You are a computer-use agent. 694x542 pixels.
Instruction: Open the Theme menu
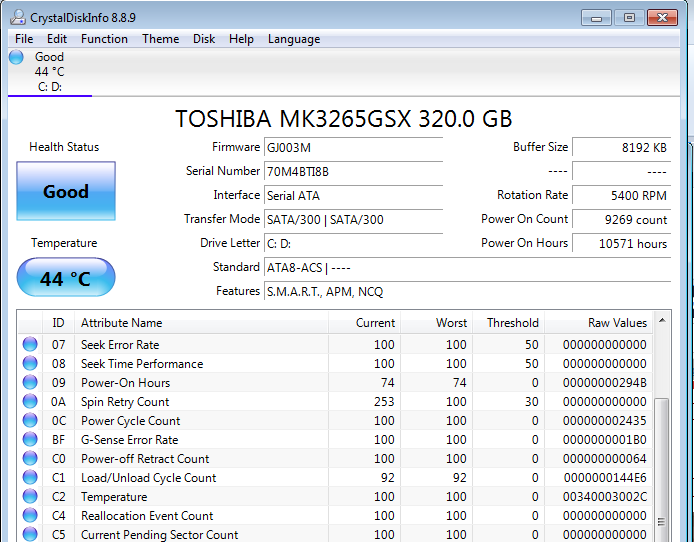[x=160, y=39]
